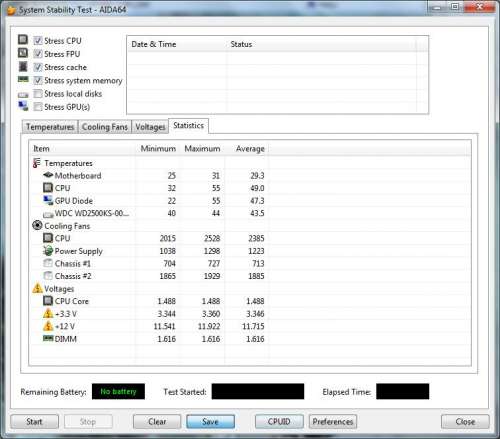This screenshot has width=500, height=439.
Task: Uncheck the Stress cache checkbox
Action: 38,67
